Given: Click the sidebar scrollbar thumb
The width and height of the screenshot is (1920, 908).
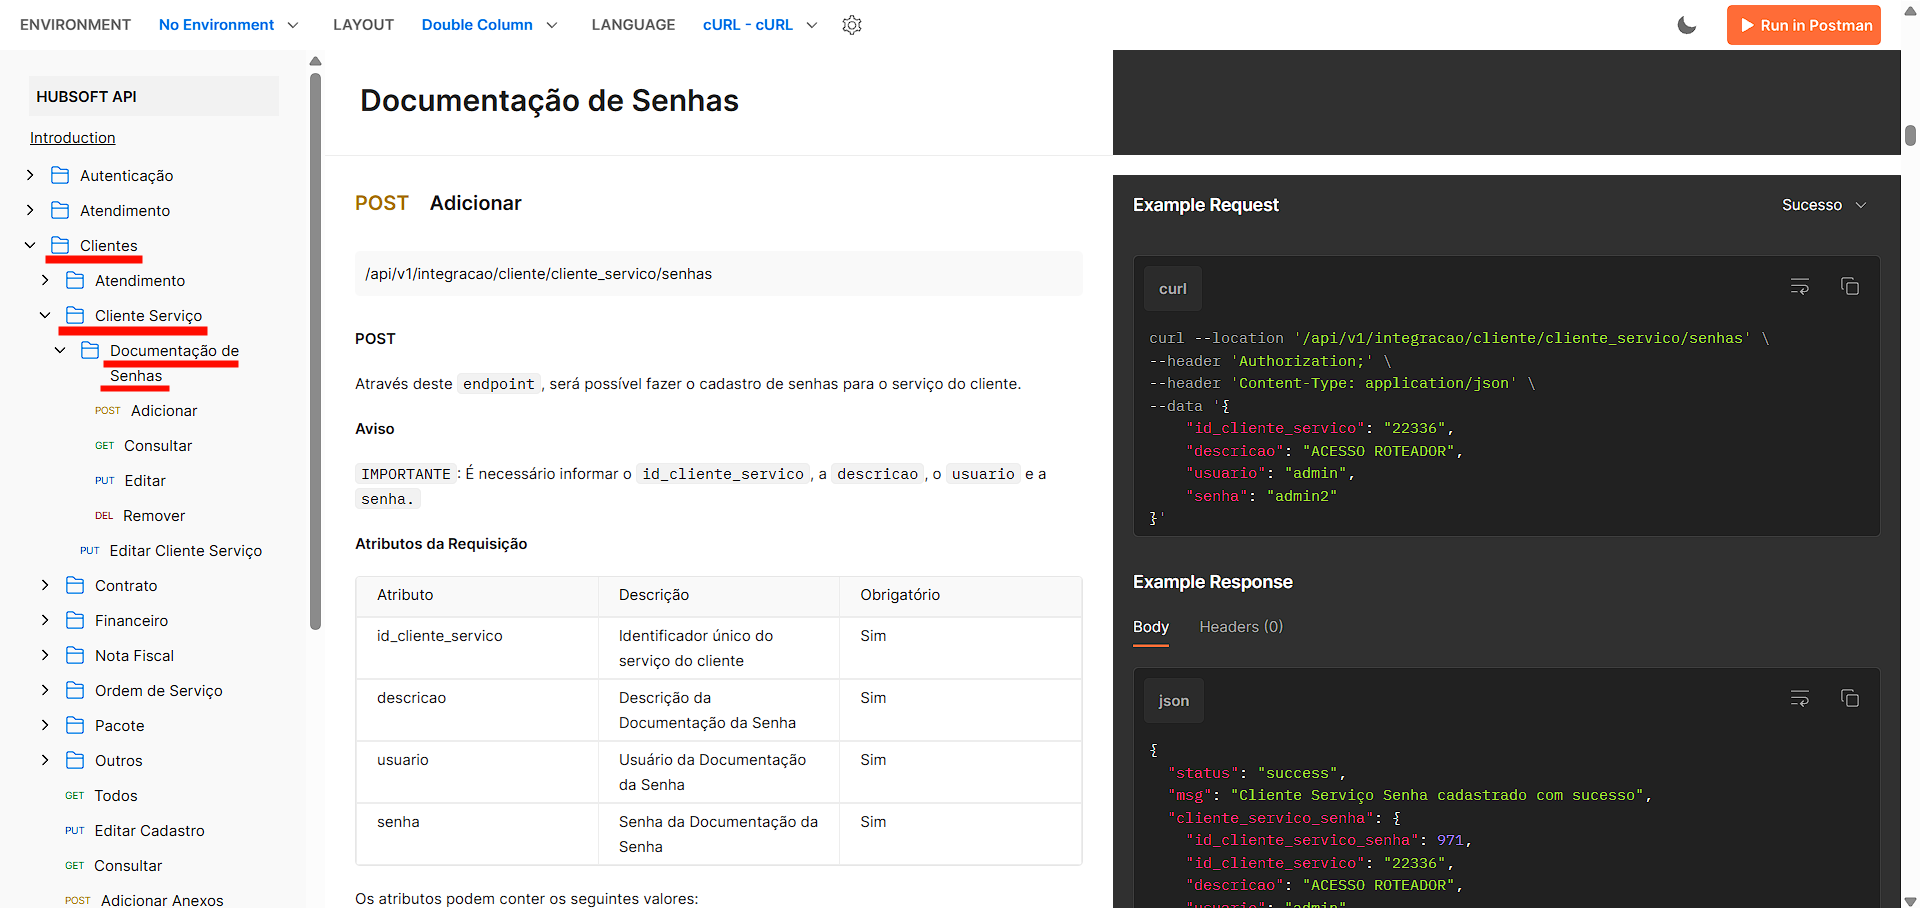Looking at the screenshot, I should point(315,350).
